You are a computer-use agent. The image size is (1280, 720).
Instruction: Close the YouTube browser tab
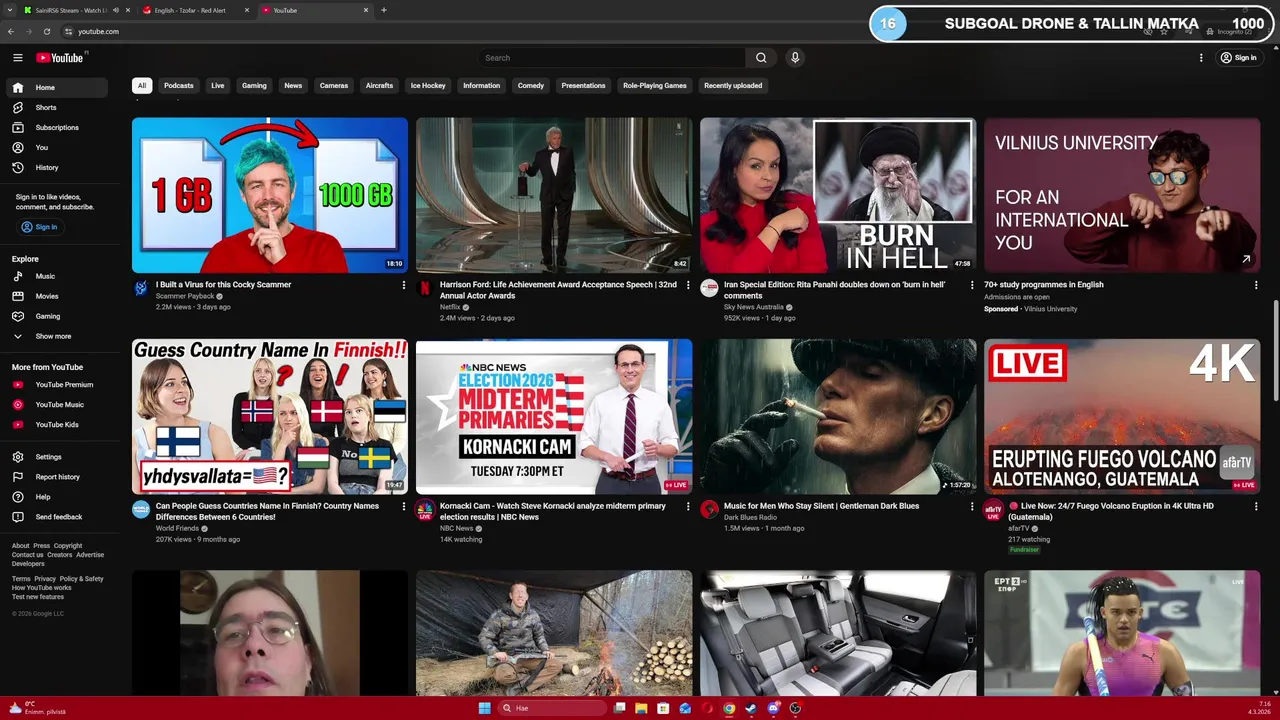pyautogui.click(x=365, y=10)
